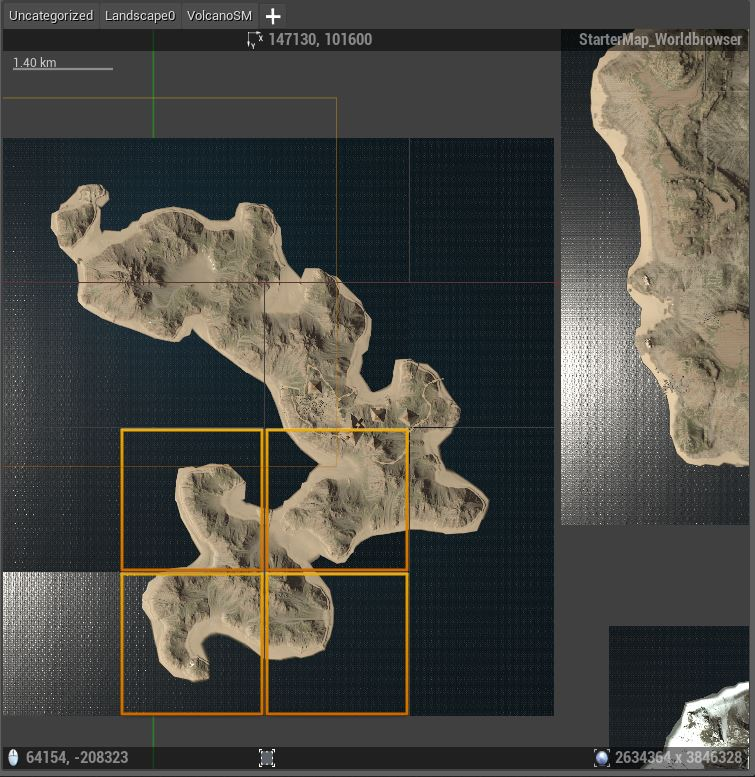Click the marquee selection size icon
755x777 pixels.
267,758
